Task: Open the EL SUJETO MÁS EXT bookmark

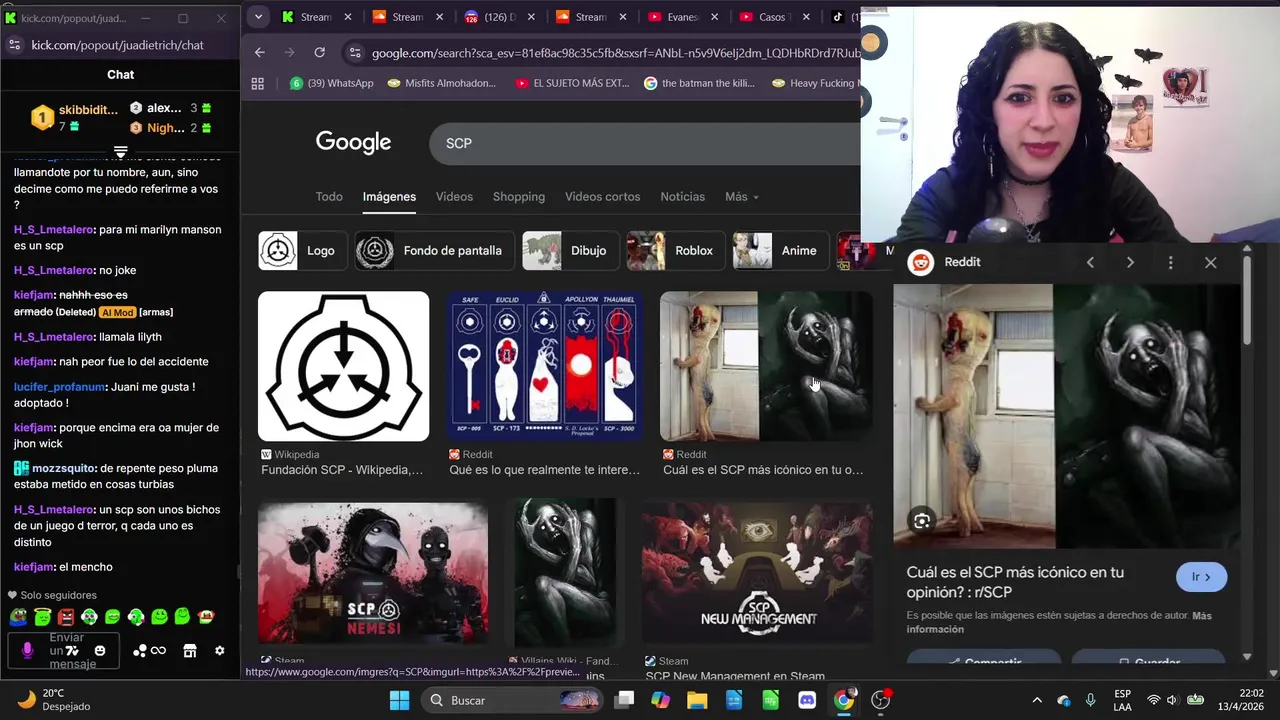Action: (x=572, y=83)
